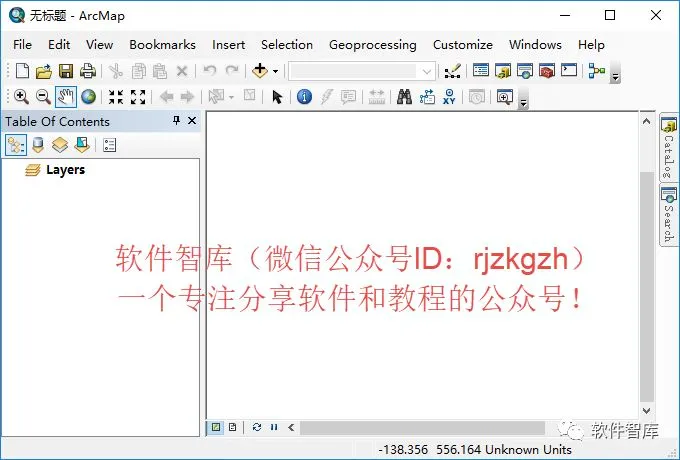Open the Table Of Contents window icon
Screen dimensions: 680x460
tap(481, 71)
